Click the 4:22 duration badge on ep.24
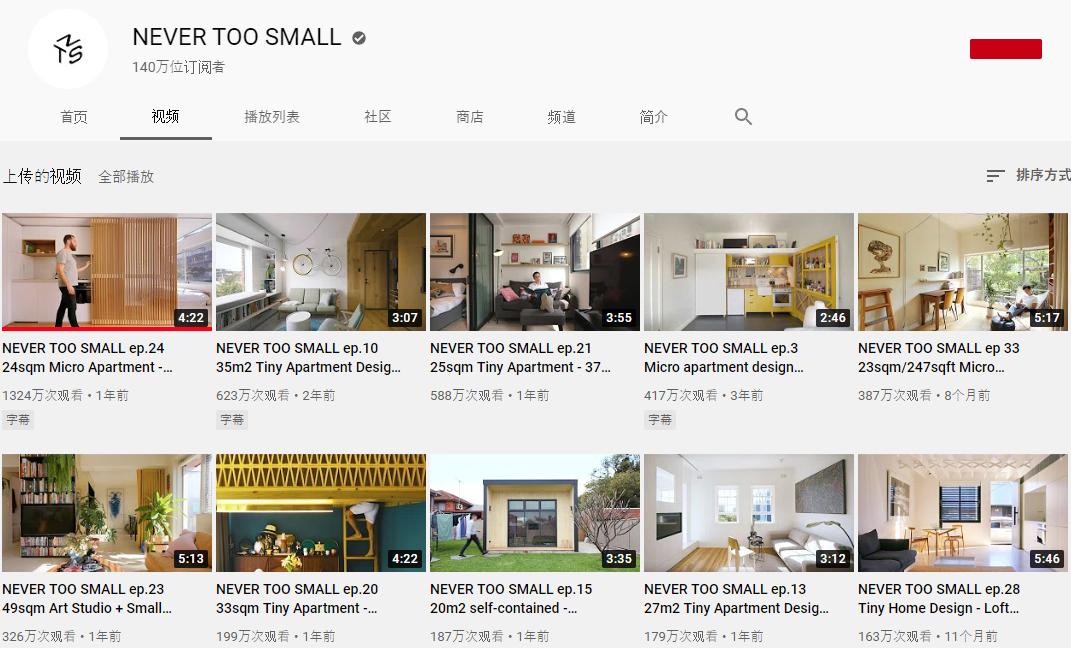The image size is (1071, 648). tap(191, 318)
